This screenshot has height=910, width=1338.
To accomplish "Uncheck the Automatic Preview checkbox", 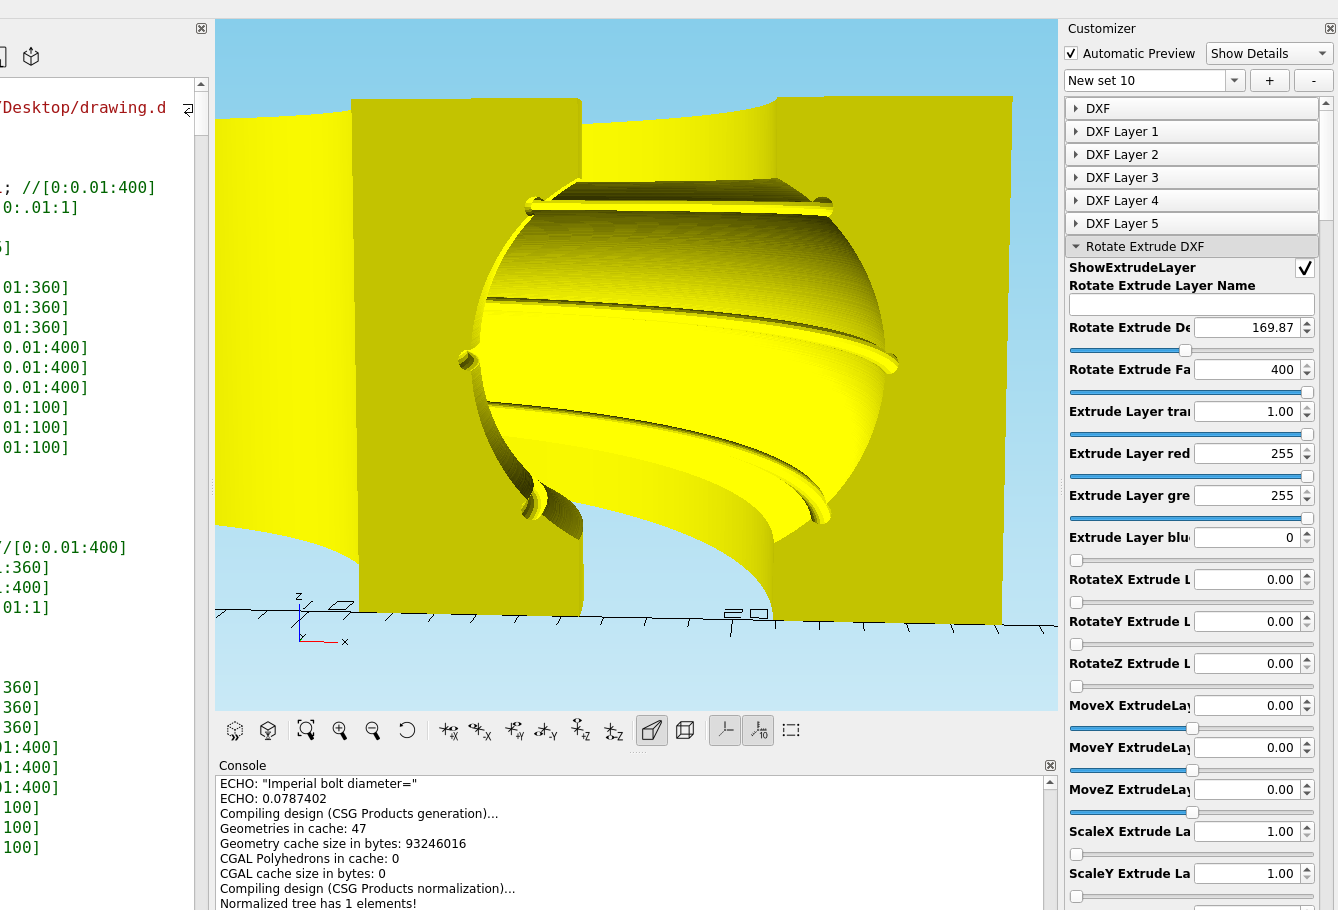I will [x=1070, y=53].
